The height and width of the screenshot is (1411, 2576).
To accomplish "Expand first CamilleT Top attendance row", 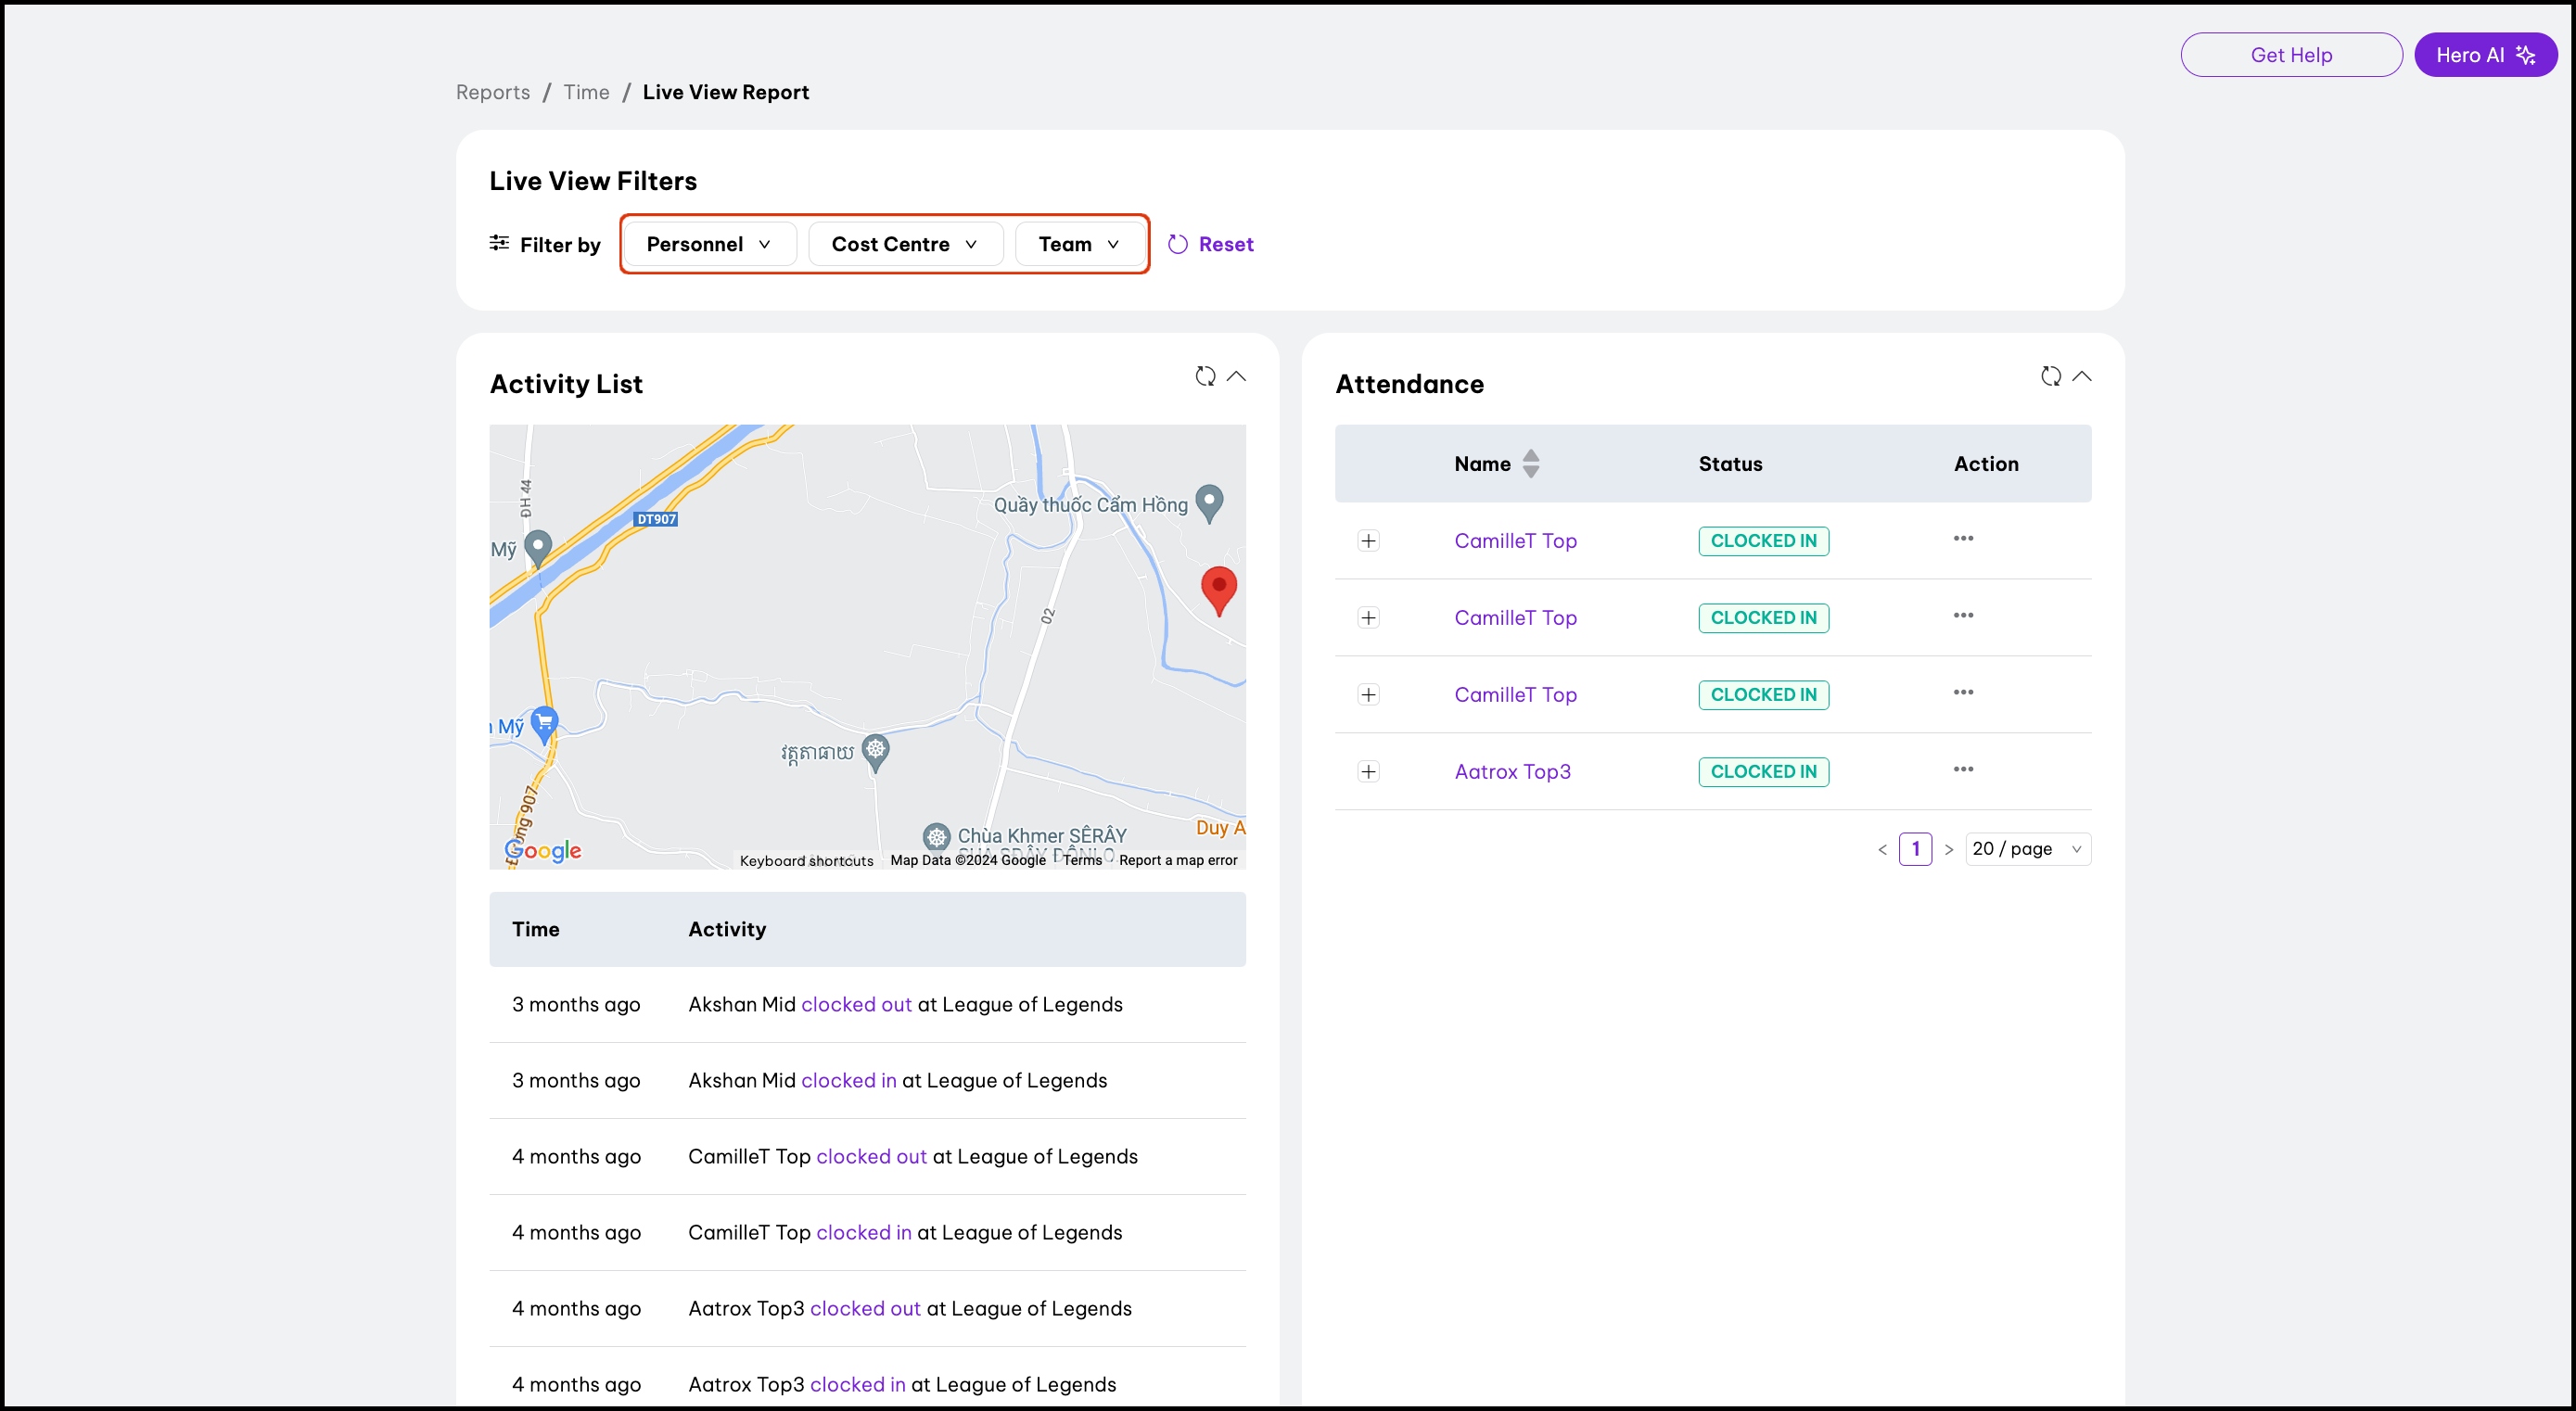I will click(x=1368, y=541).
